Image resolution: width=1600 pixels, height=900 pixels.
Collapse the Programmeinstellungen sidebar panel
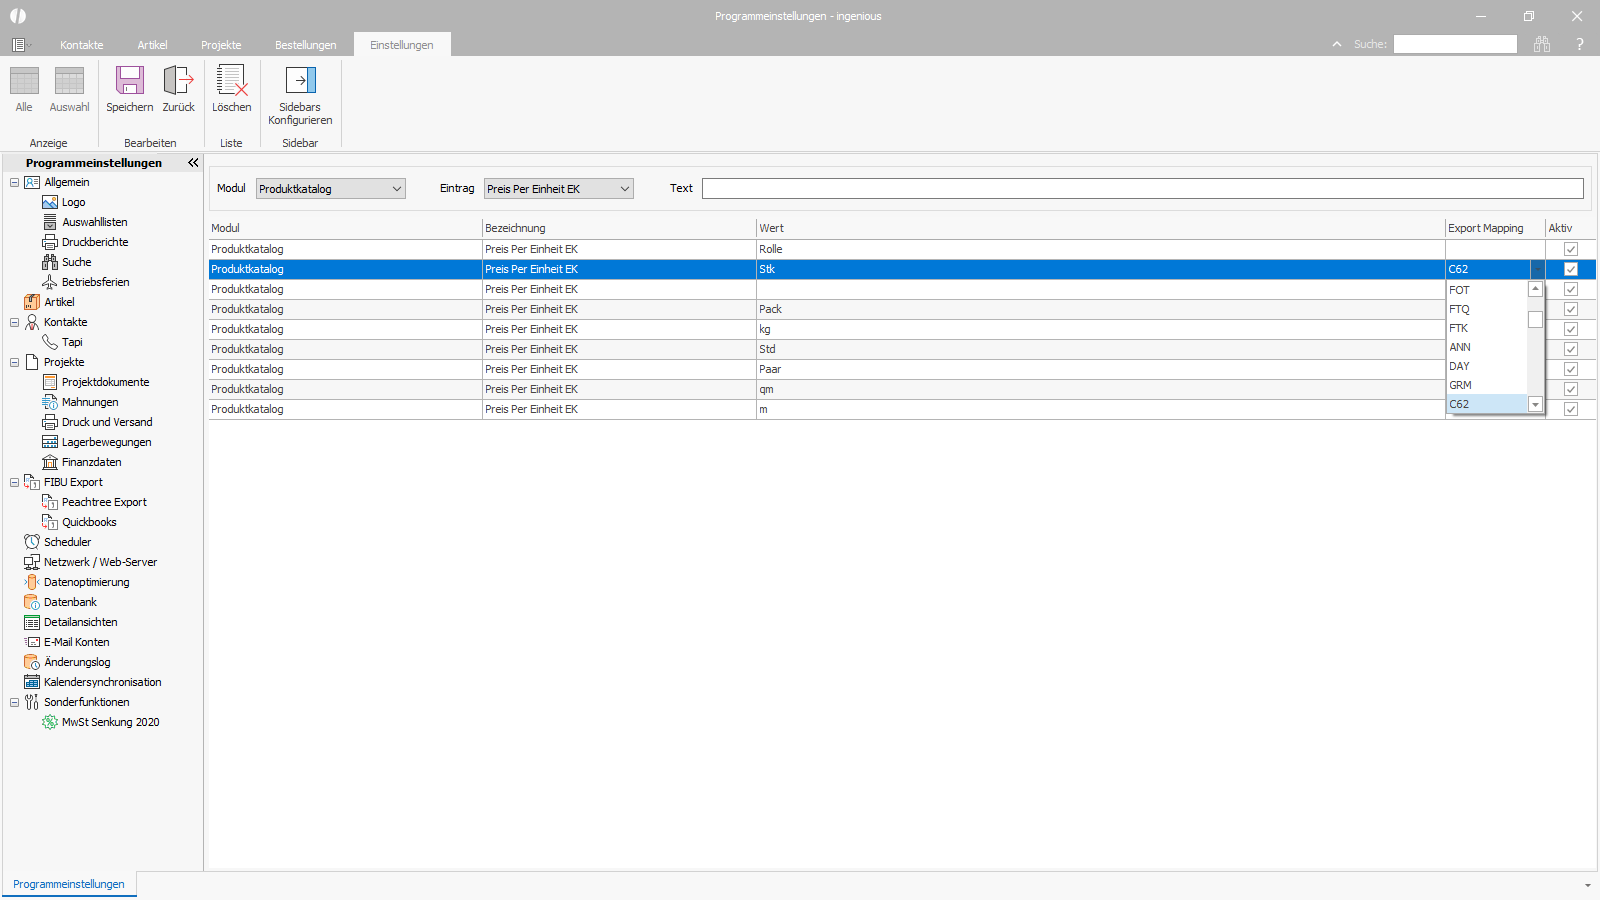pos(193,162)
